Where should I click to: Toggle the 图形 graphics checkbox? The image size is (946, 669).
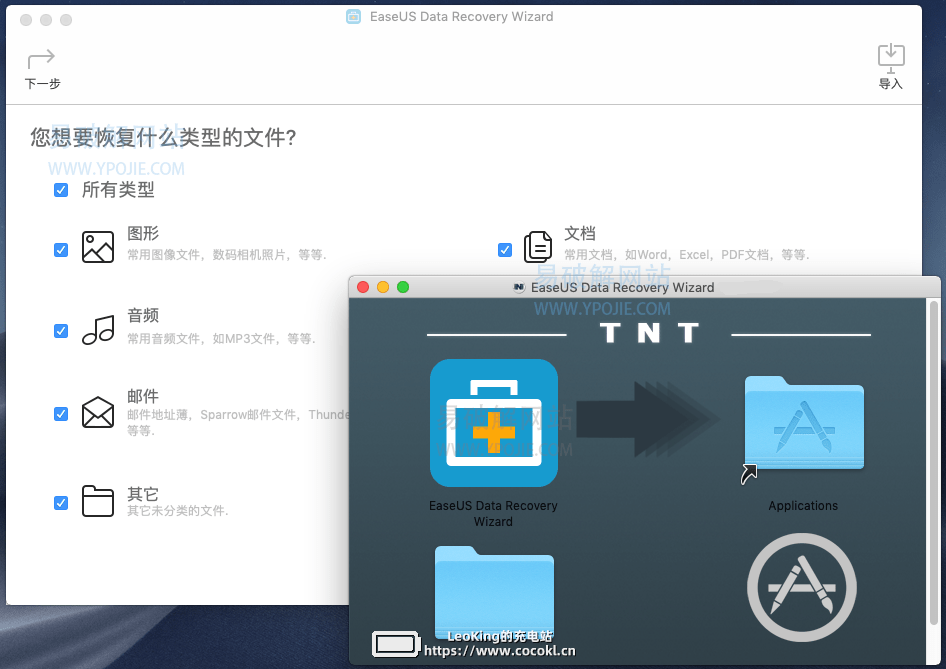[61, 250]
